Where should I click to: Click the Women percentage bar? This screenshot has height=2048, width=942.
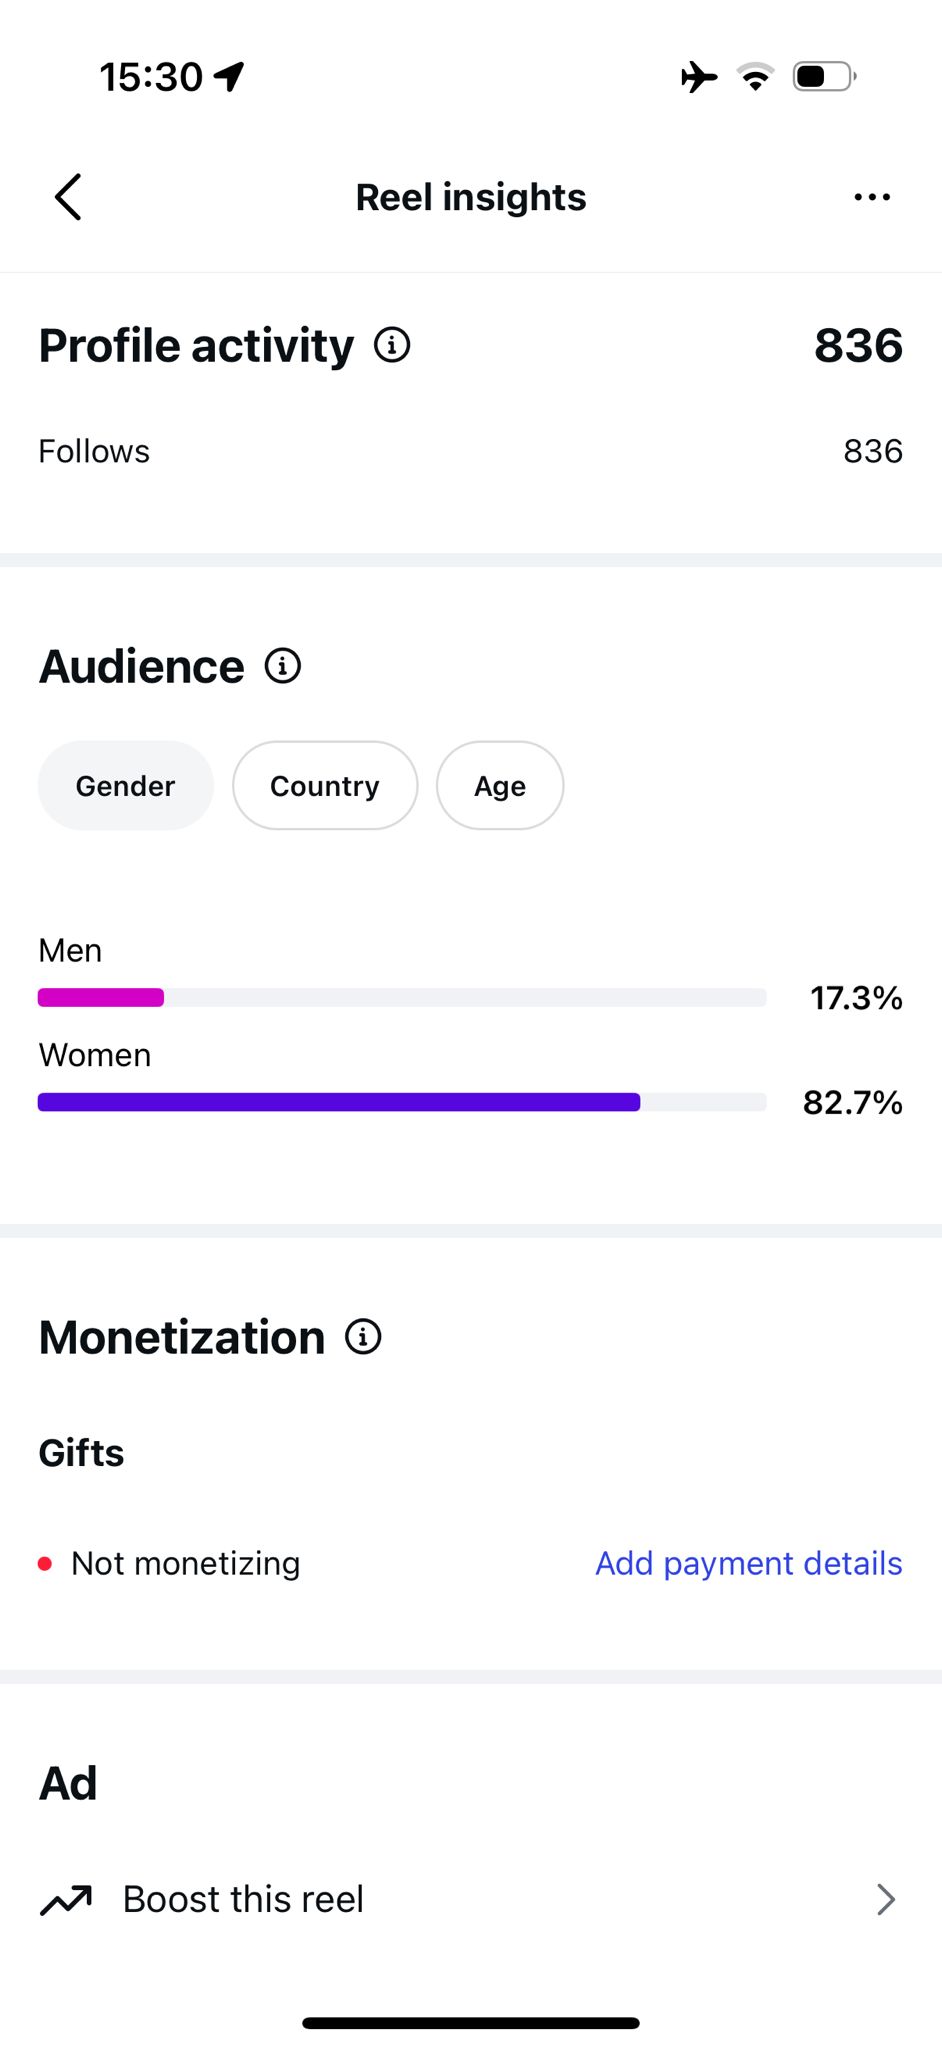tap(402, 1102)
